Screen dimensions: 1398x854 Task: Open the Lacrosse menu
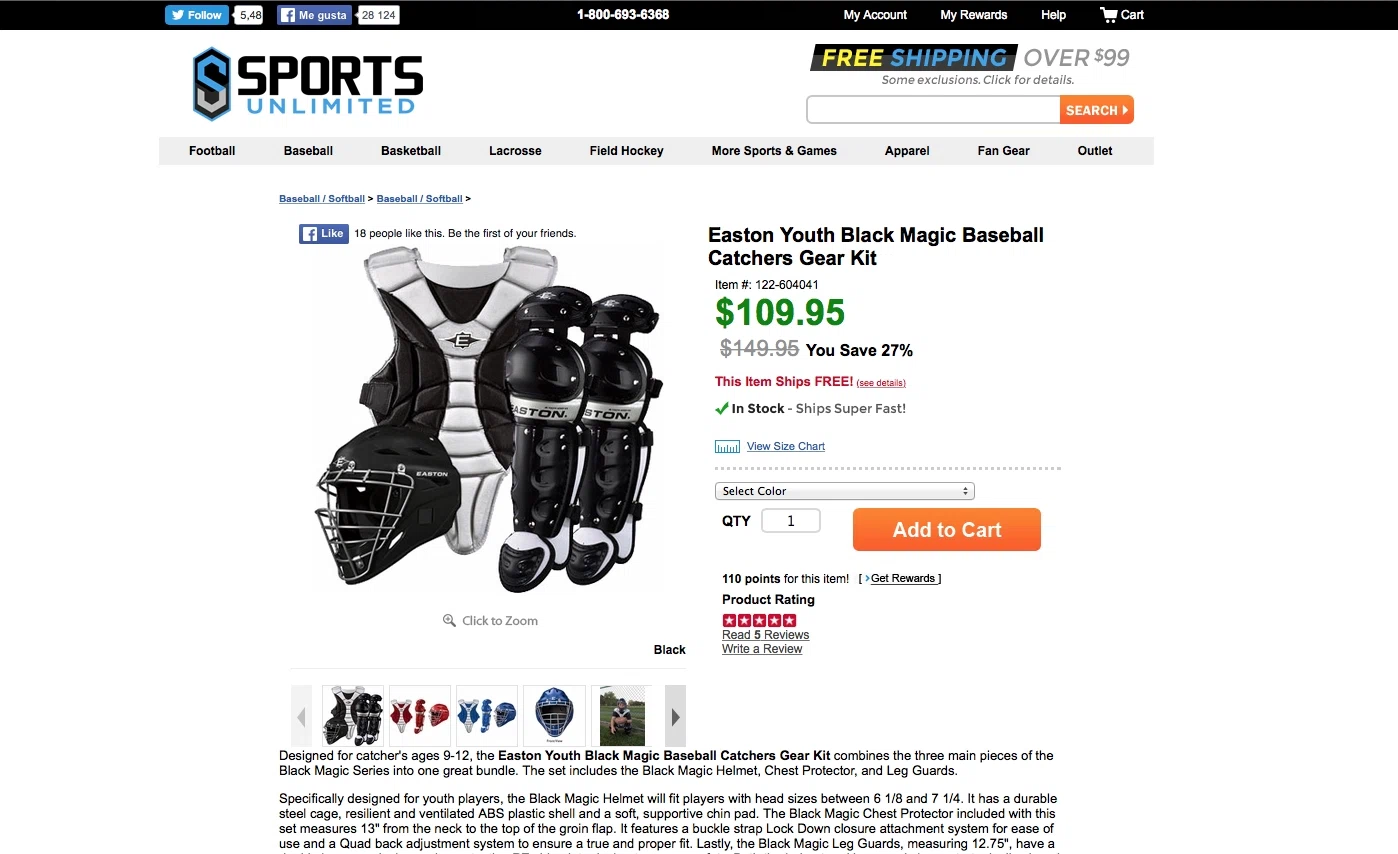click(x=515, y=151)
